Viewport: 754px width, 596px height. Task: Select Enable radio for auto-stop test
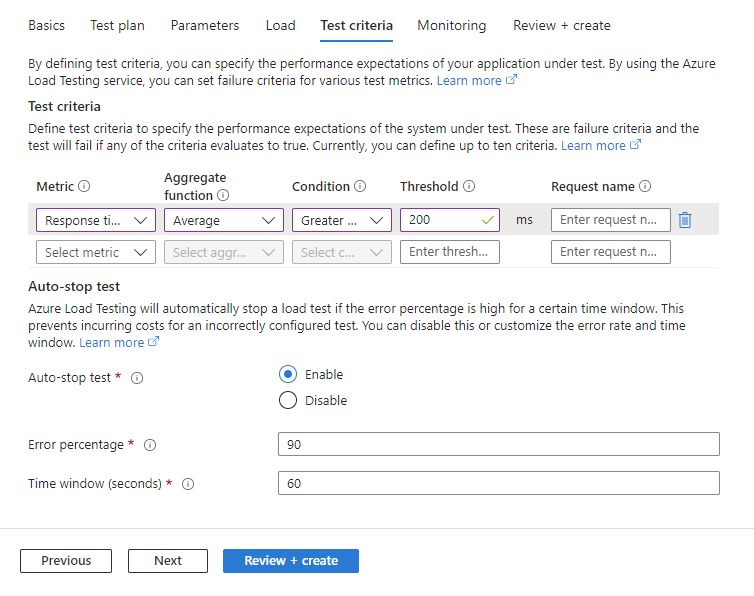(x=288, y=374)
